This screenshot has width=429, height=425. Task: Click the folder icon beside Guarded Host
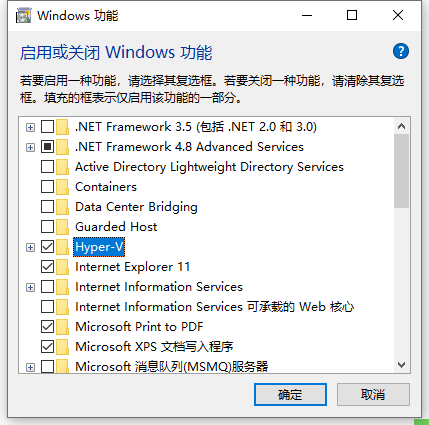tap(62, 227)
